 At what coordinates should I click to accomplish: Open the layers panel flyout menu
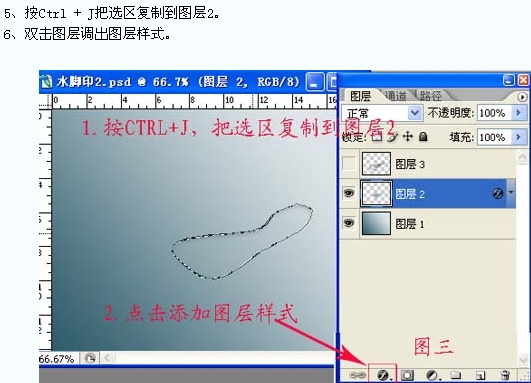523,97
